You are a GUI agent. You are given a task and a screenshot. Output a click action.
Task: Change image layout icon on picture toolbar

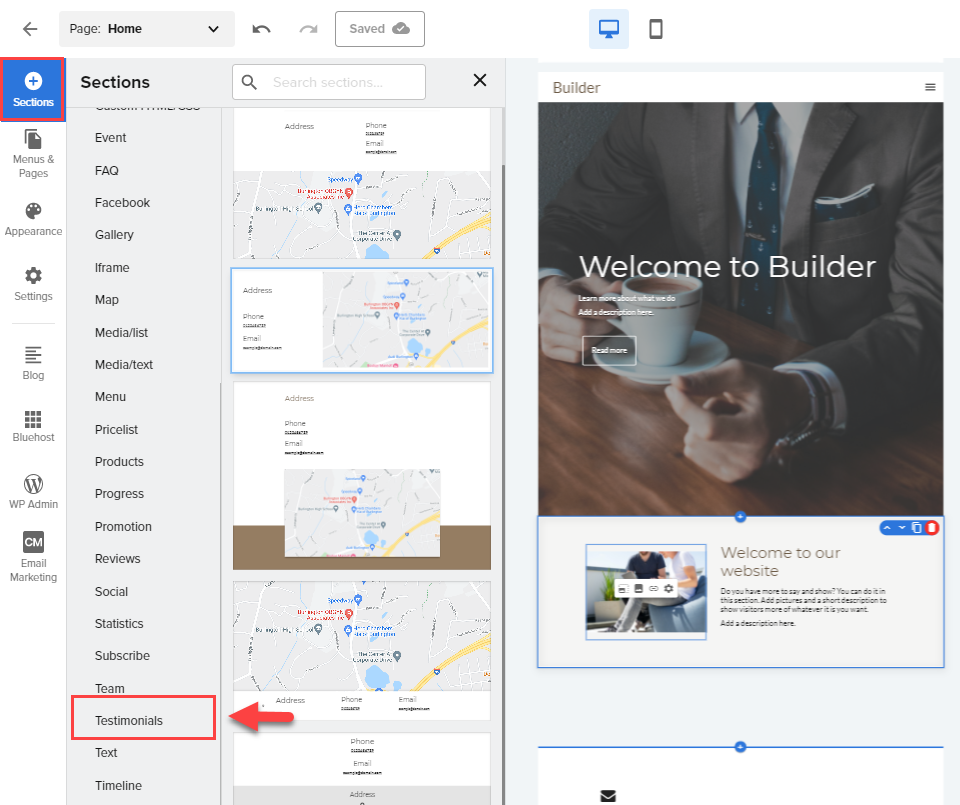tap(623, 588)
